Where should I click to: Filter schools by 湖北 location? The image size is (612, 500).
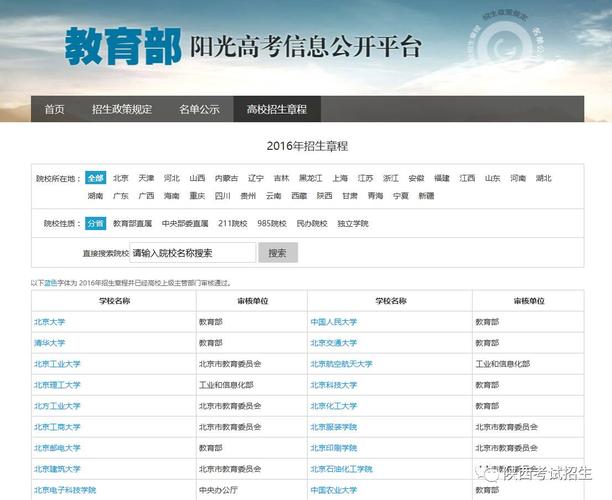point(544,178)
